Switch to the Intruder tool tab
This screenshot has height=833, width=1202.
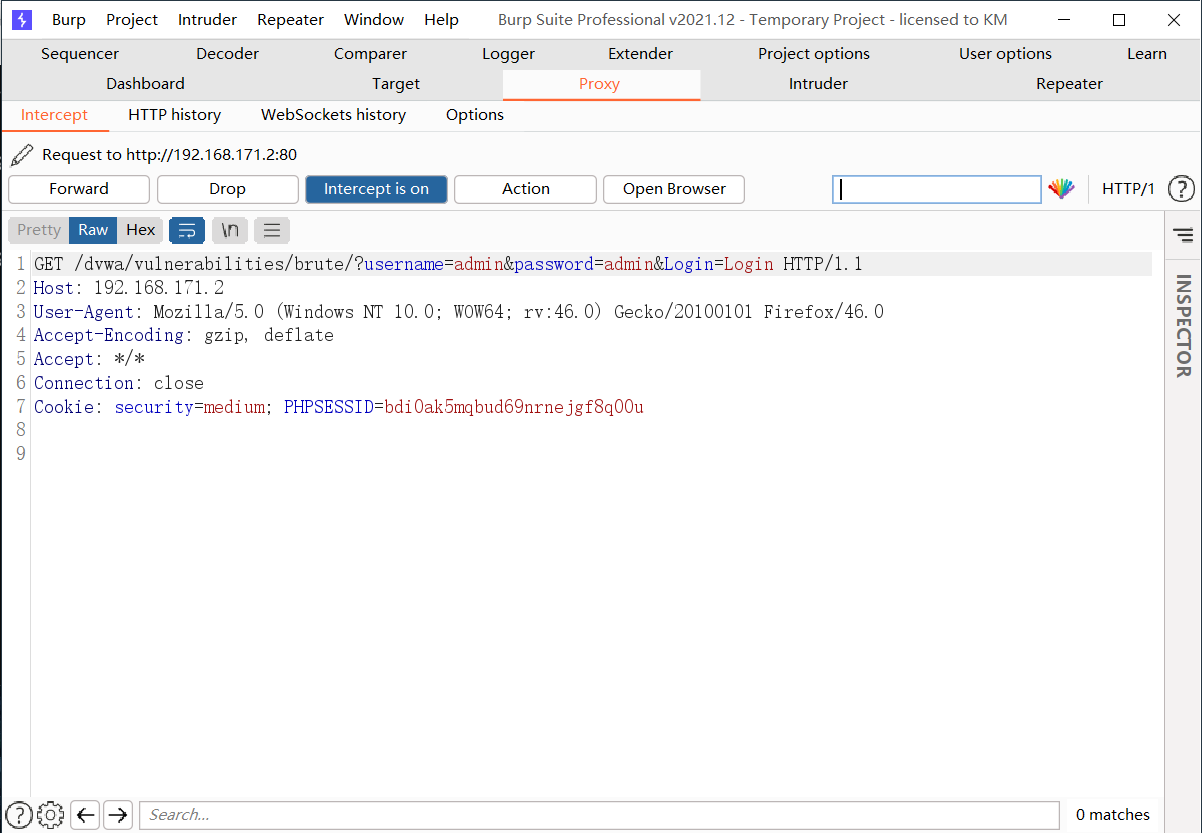(x=818, y=84)
